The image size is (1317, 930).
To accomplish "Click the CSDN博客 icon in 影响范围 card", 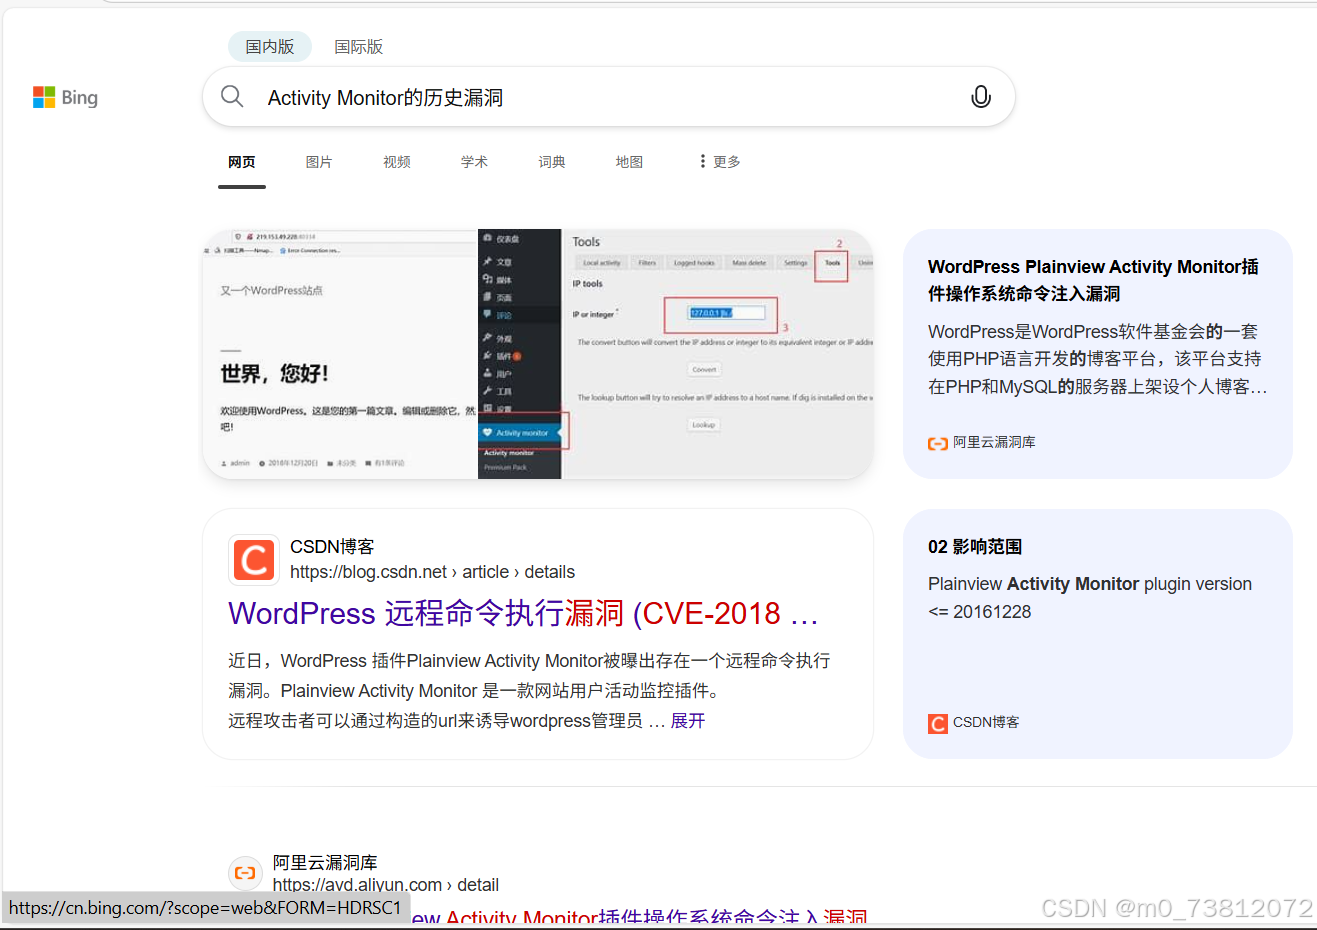I will [x=938, y=723].
